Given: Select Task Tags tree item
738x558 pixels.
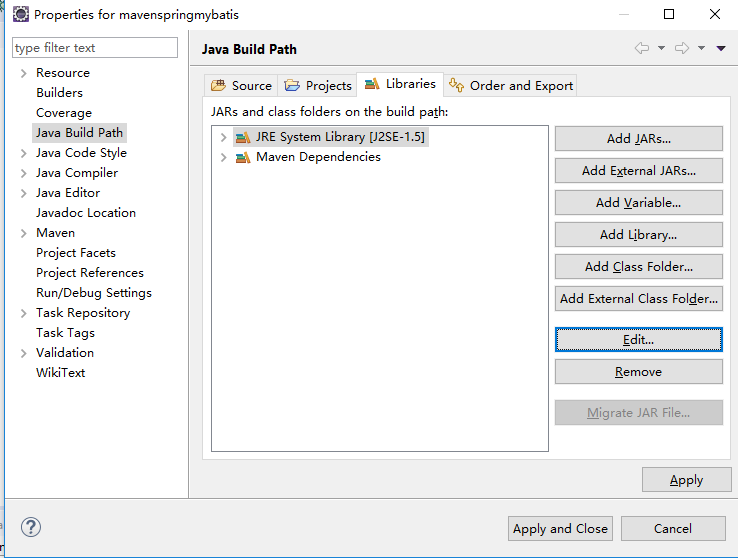Looking at the screenshot, I should coord(65,333).
